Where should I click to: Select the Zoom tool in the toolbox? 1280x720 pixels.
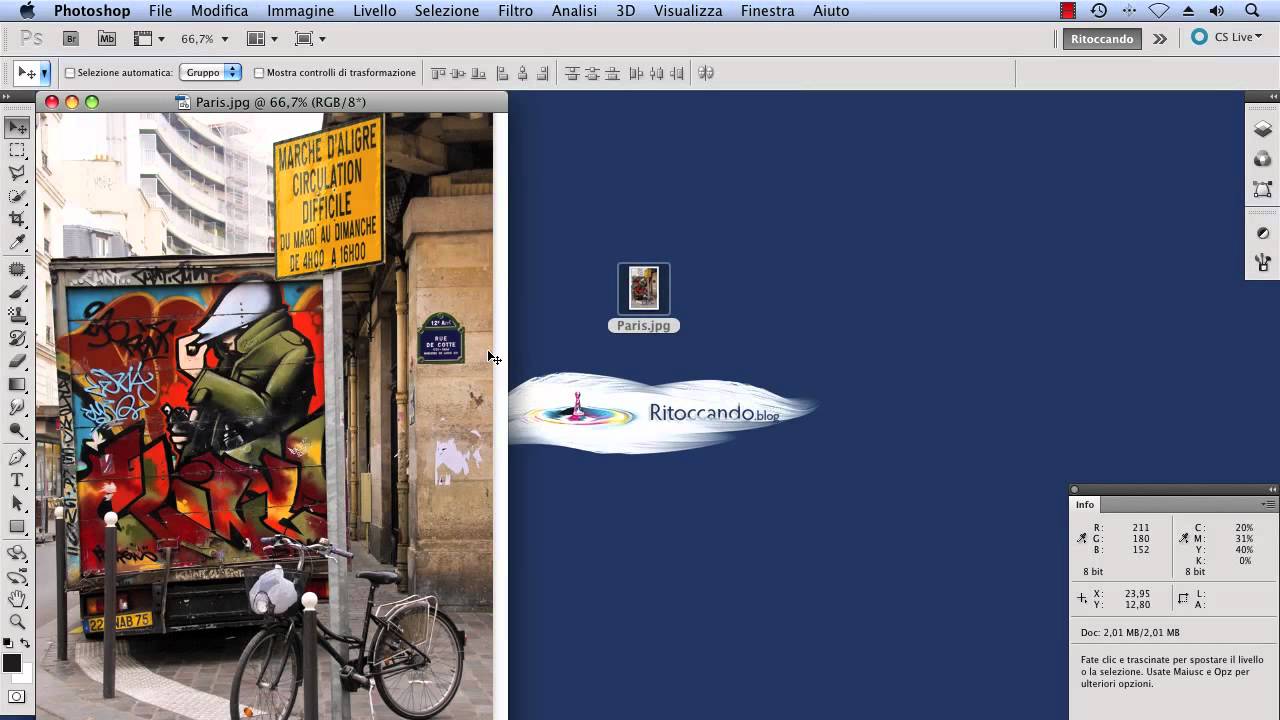(17, 622)
